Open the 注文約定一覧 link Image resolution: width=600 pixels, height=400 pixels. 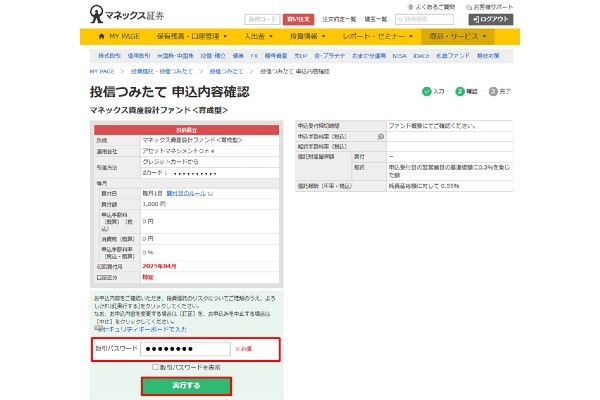tap(339, 19)
